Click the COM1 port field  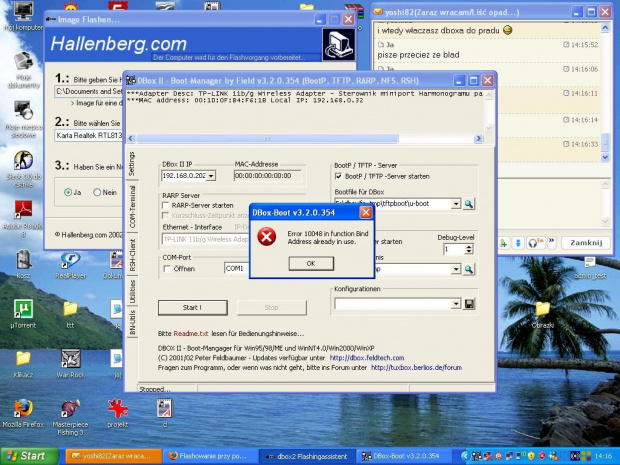(236, 269)
